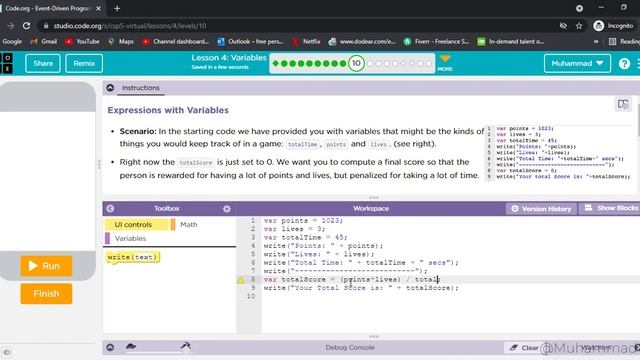Click the Remix button
This screenshot has height=360, width=640.
[84, 63]
